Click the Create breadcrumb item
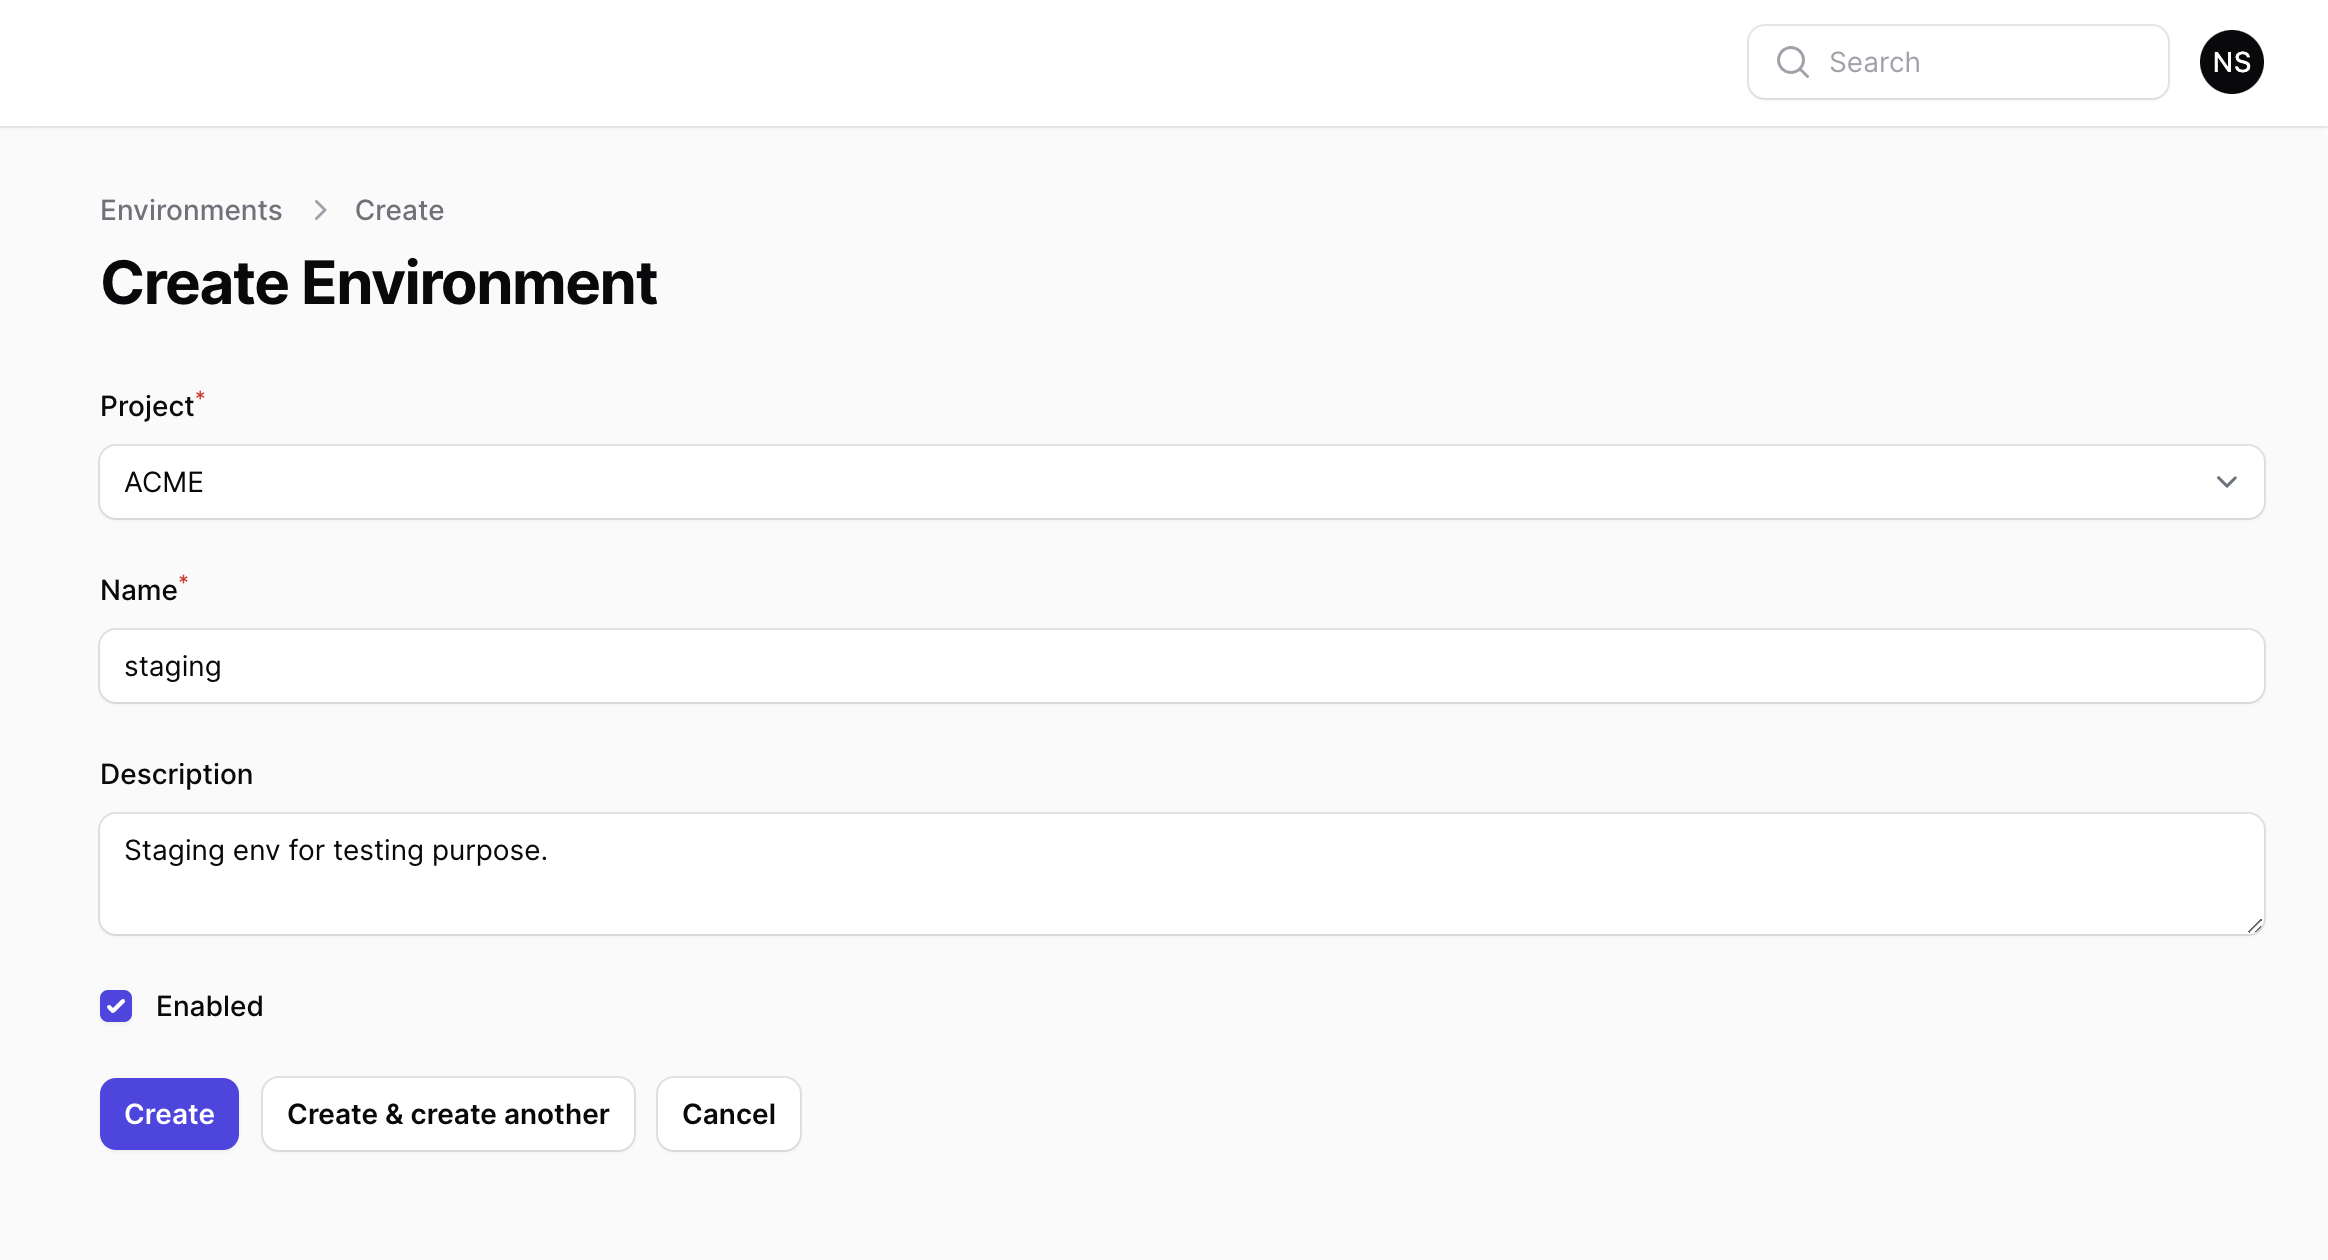Image resolution: width=2328 pixels, height=1260 pixels. point(399,210)
